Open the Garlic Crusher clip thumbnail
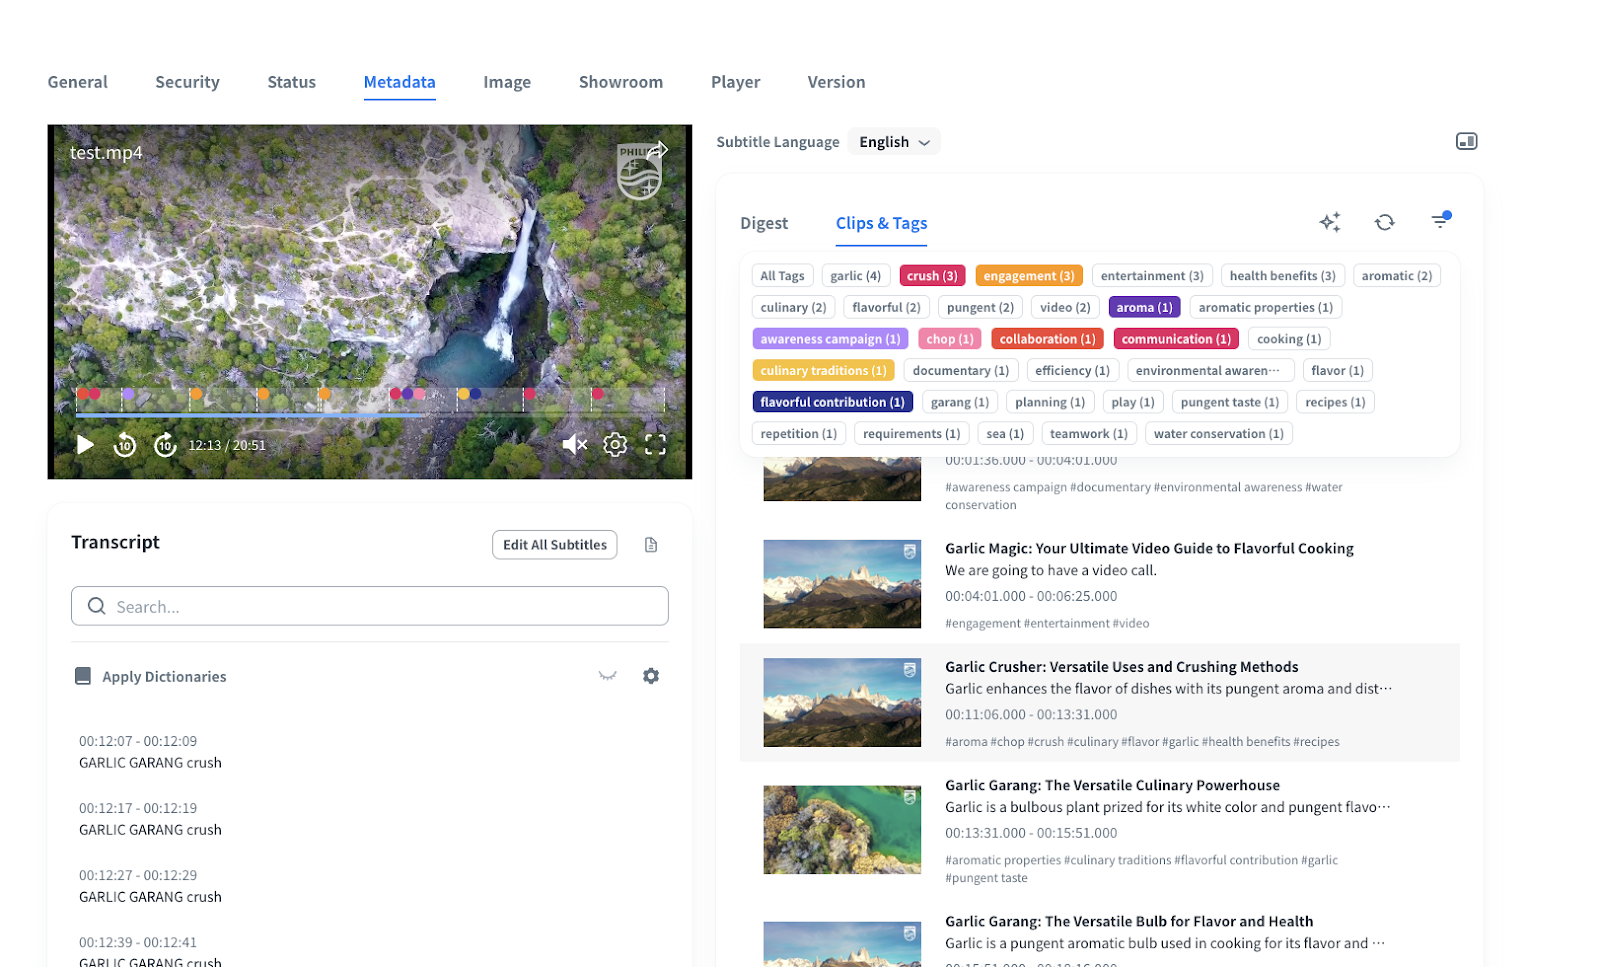The width and height of the screenshot is (1600, 967). [842, 702]
